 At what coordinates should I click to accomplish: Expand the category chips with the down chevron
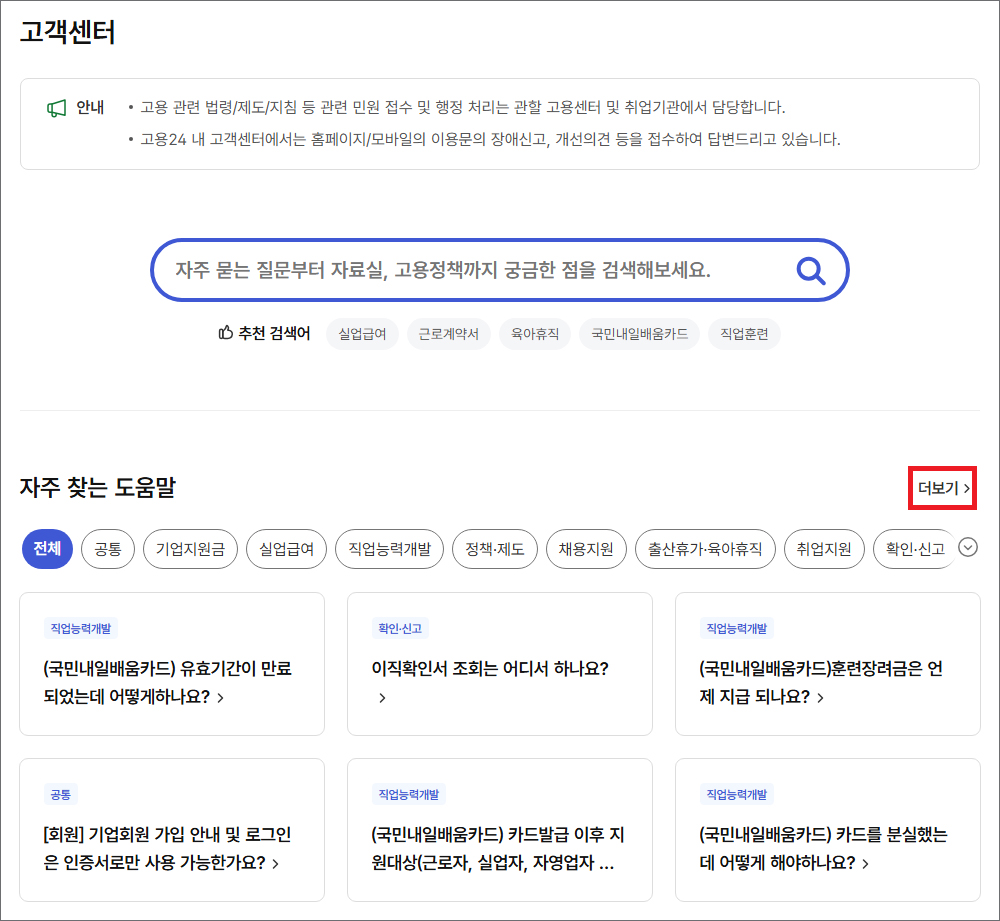pyautogui.click(x=966, y=548)
